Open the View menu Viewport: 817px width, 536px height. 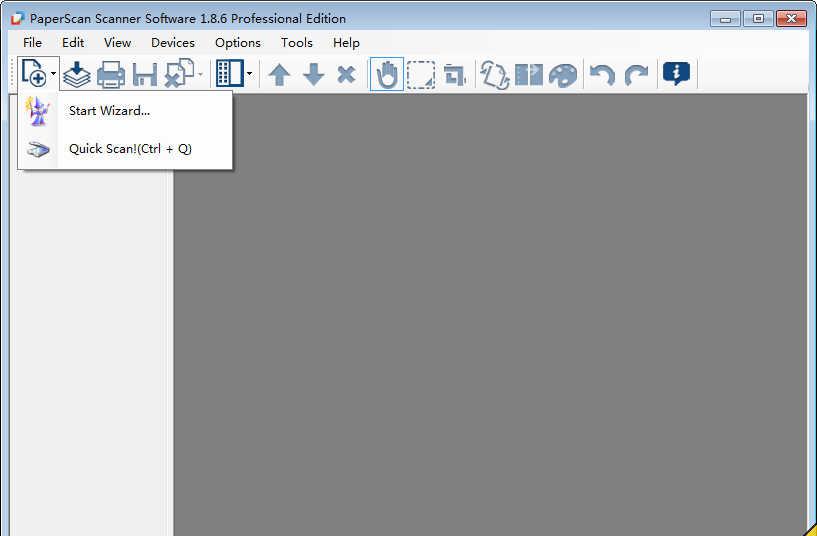click(x=117, y=43)
